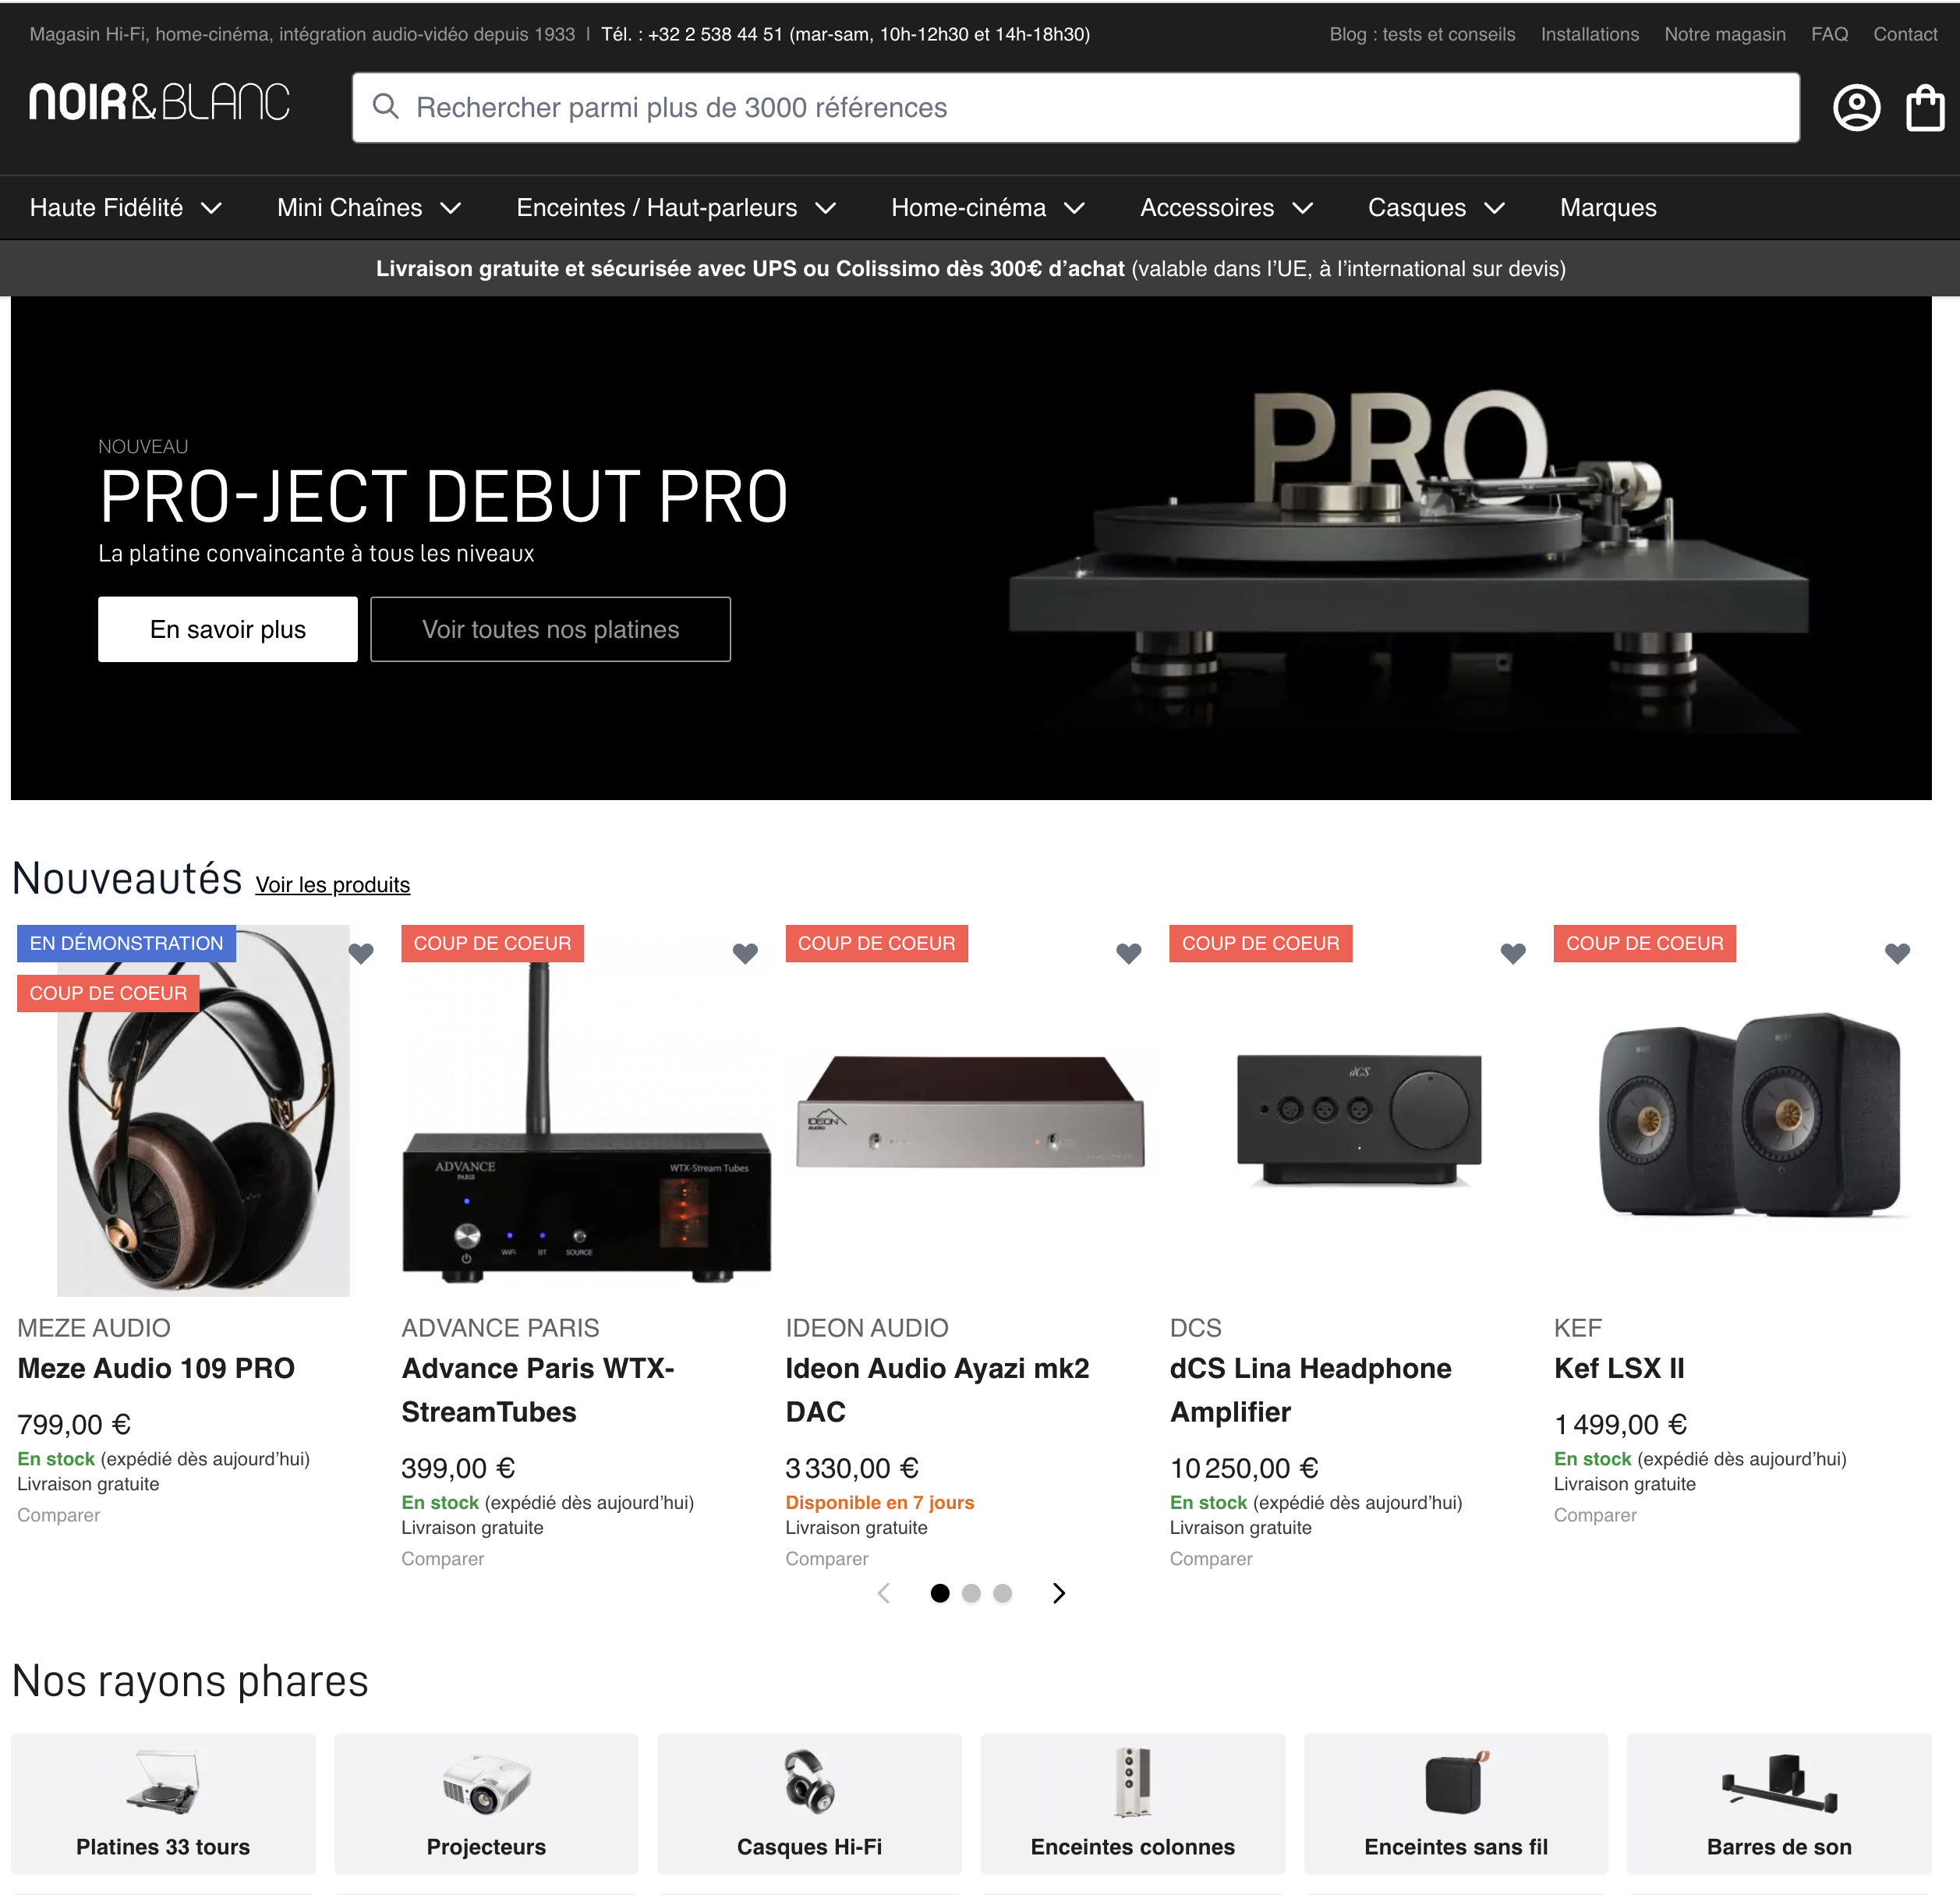Screen dimensions: 1960x1895
Task: Expand the Enceintes / Haut-parleurs dropdown
Action: point(676,208)
